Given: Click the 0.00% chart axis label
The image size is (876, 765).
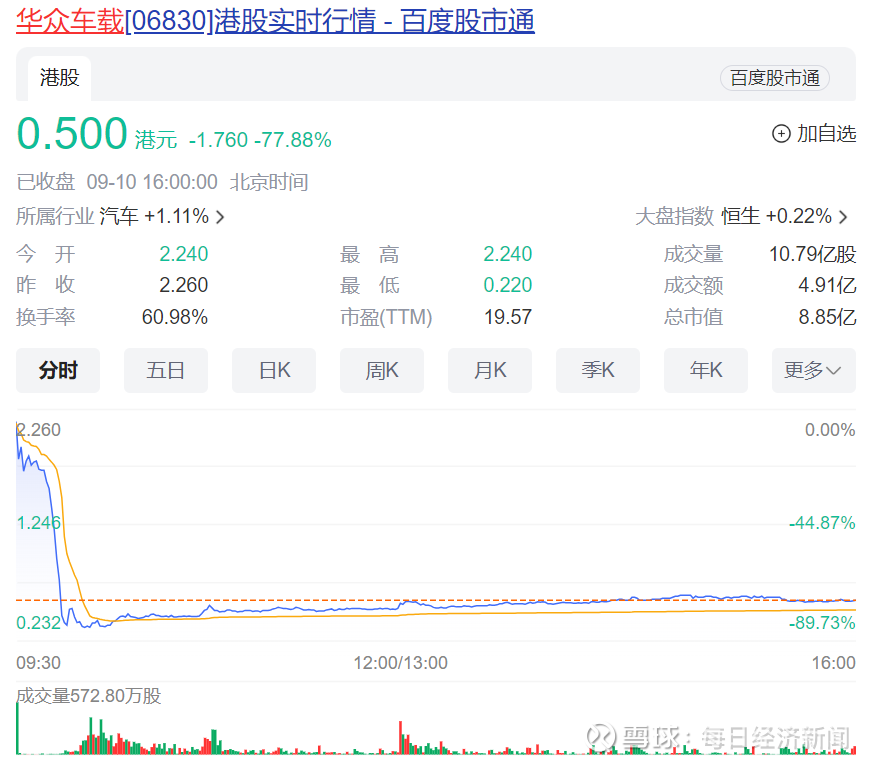Looking at the screenshot, I should point(830,430).
